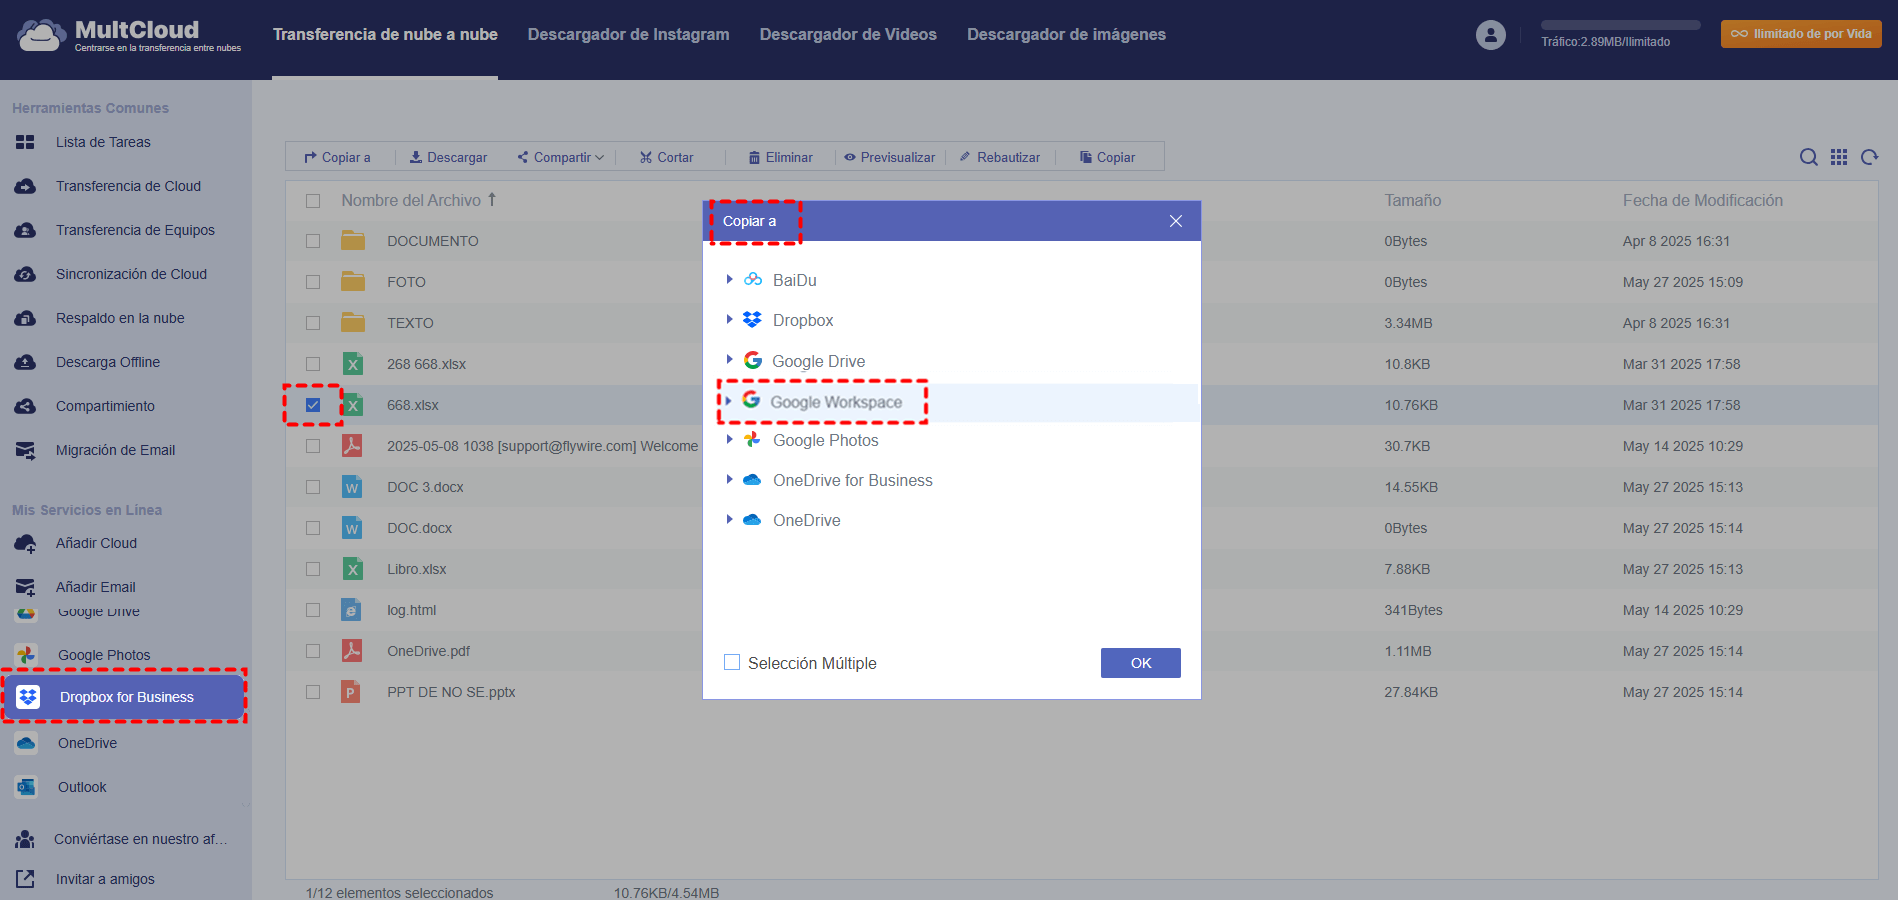The width and height of the screenshot is (1898, 900).
Task: Check the TEXTO folder checkbox
Action: 313,323
